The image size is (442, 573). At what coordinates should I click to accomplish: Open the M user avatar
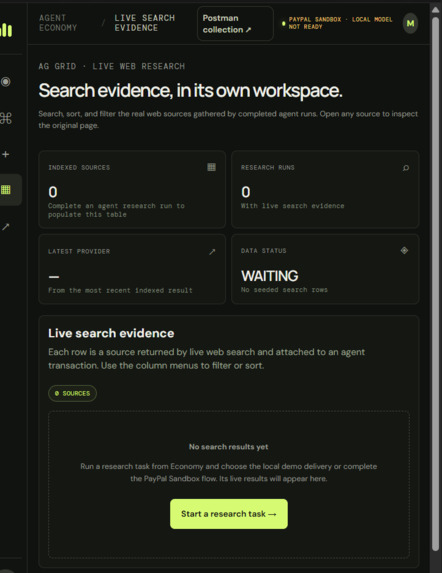coord(410,23)
